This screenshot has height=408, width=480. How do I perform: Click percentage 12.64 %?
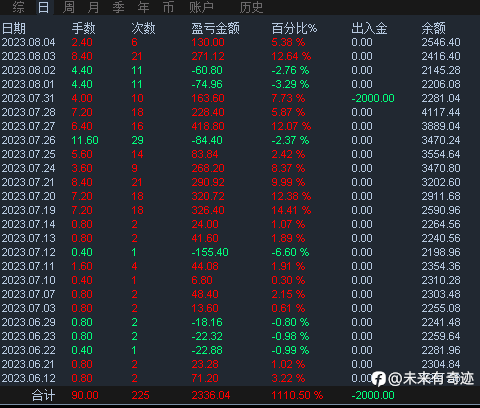(x=291, y=56)
